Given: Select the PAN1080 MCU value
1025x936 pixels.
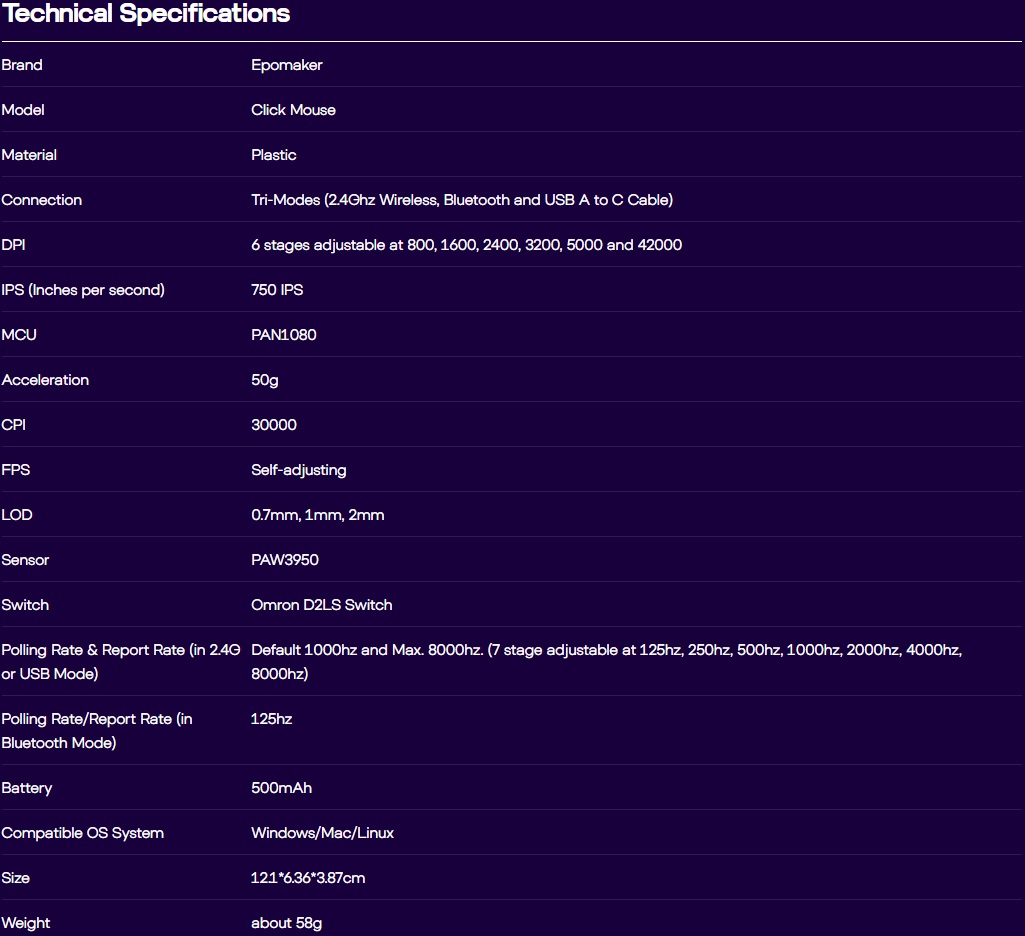Looking at the screenshot, I should coord(283,335).
